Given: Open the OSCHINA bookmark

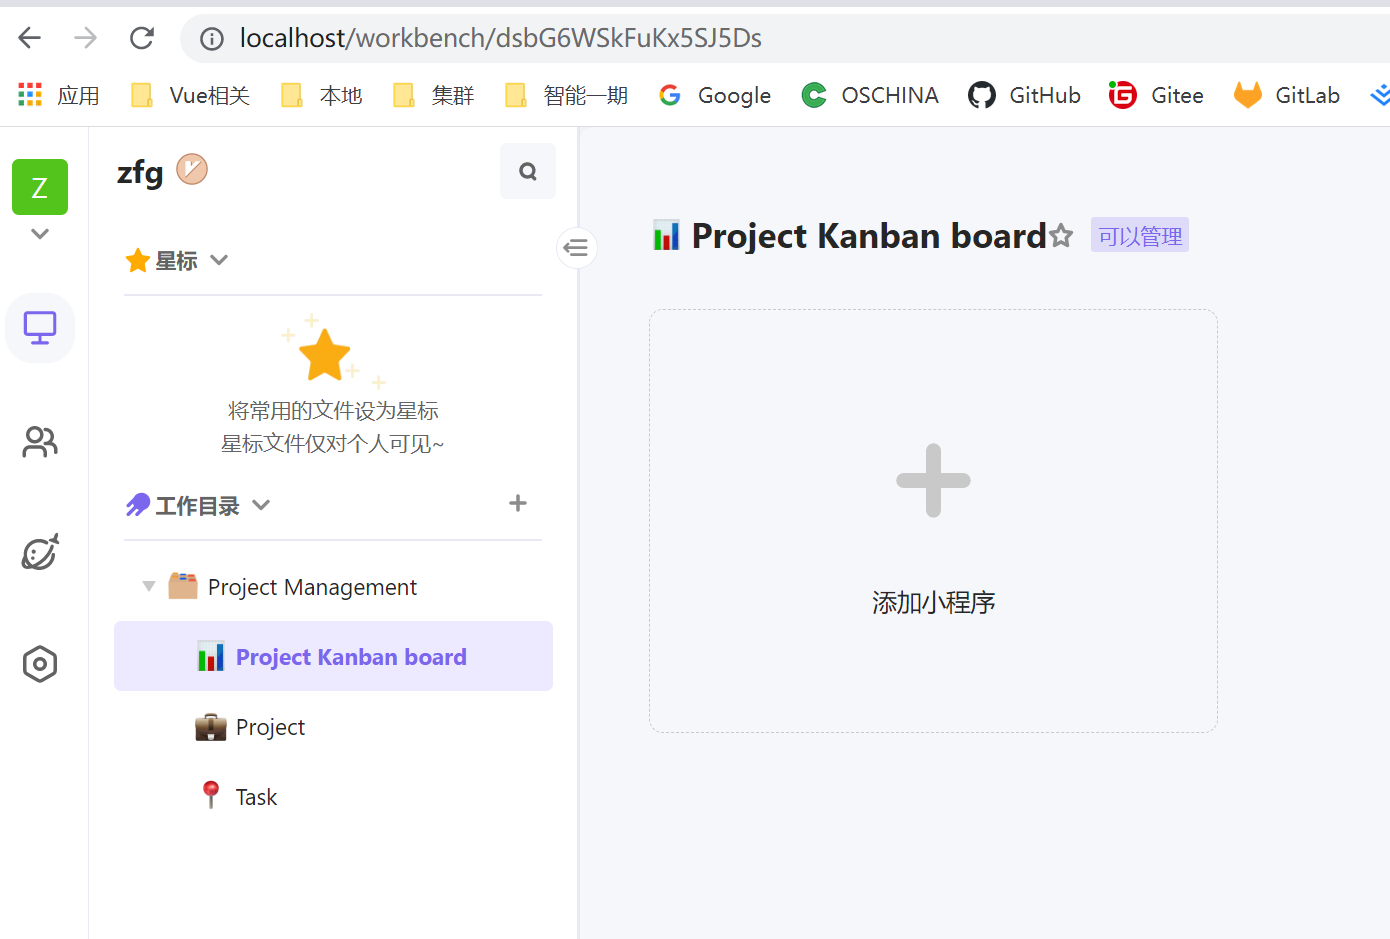Looking at the screenshot, I should [870, 95].
